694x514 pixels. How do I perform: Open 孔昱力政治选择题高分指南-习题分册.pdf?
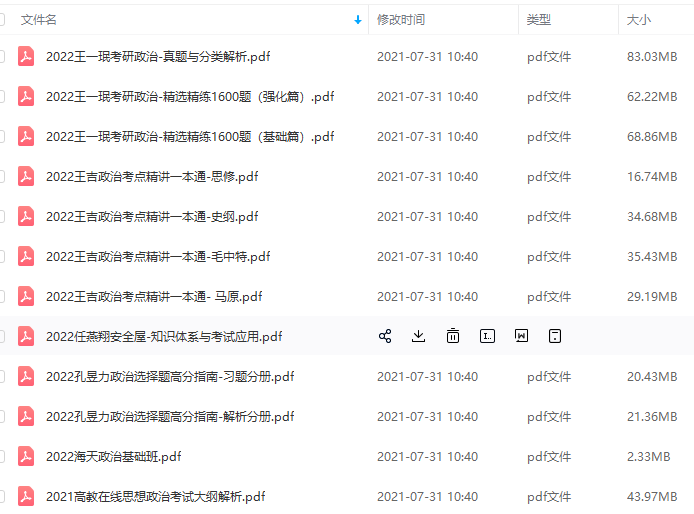[x=169, y=376]
